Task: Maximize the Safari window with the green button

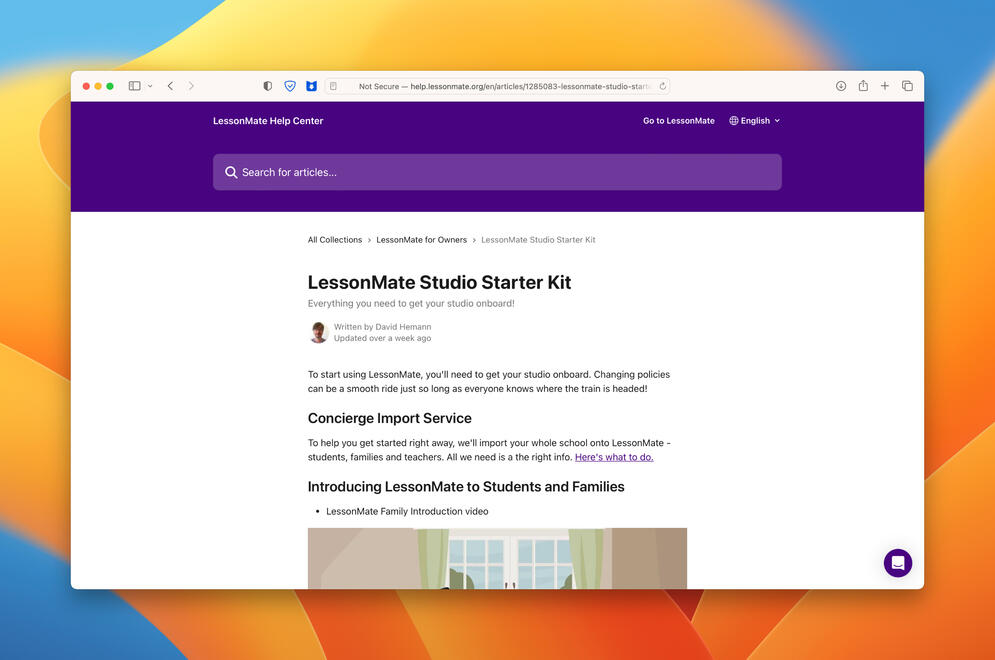Action: (110, 86)
